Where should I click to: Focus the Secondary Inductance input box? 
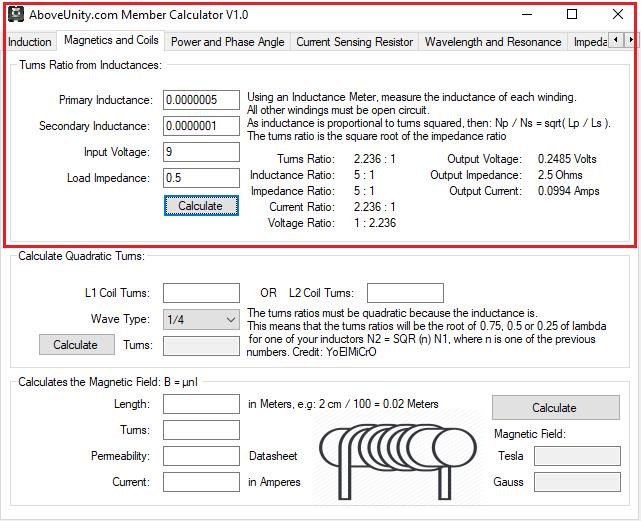[201, 126]
